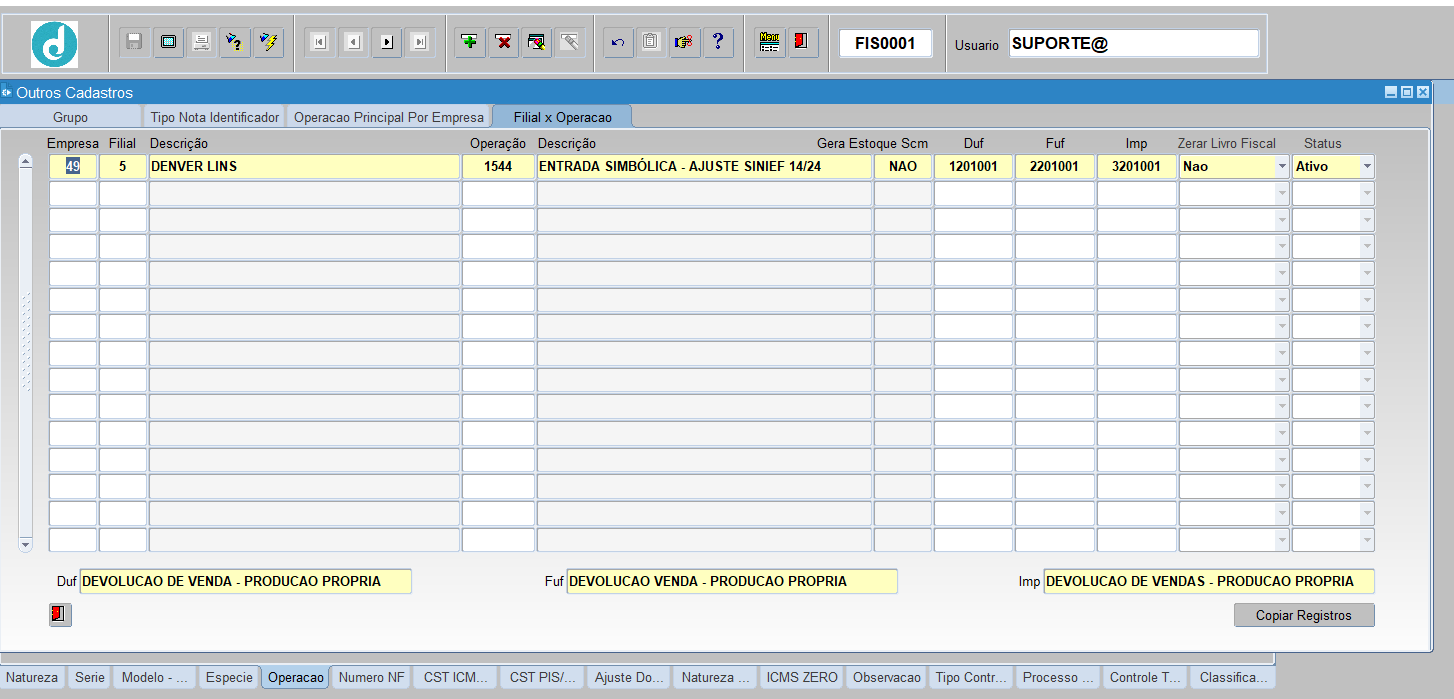Insert new record green plus icon

[470, 42]
